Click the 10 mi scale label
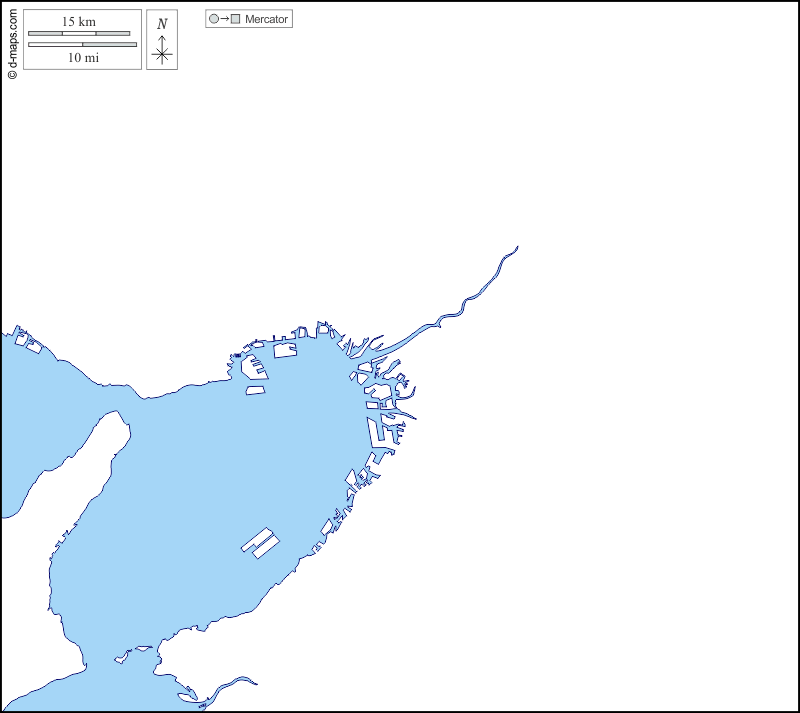The width and height of the screenshot is (800, 713). (83, 58)
